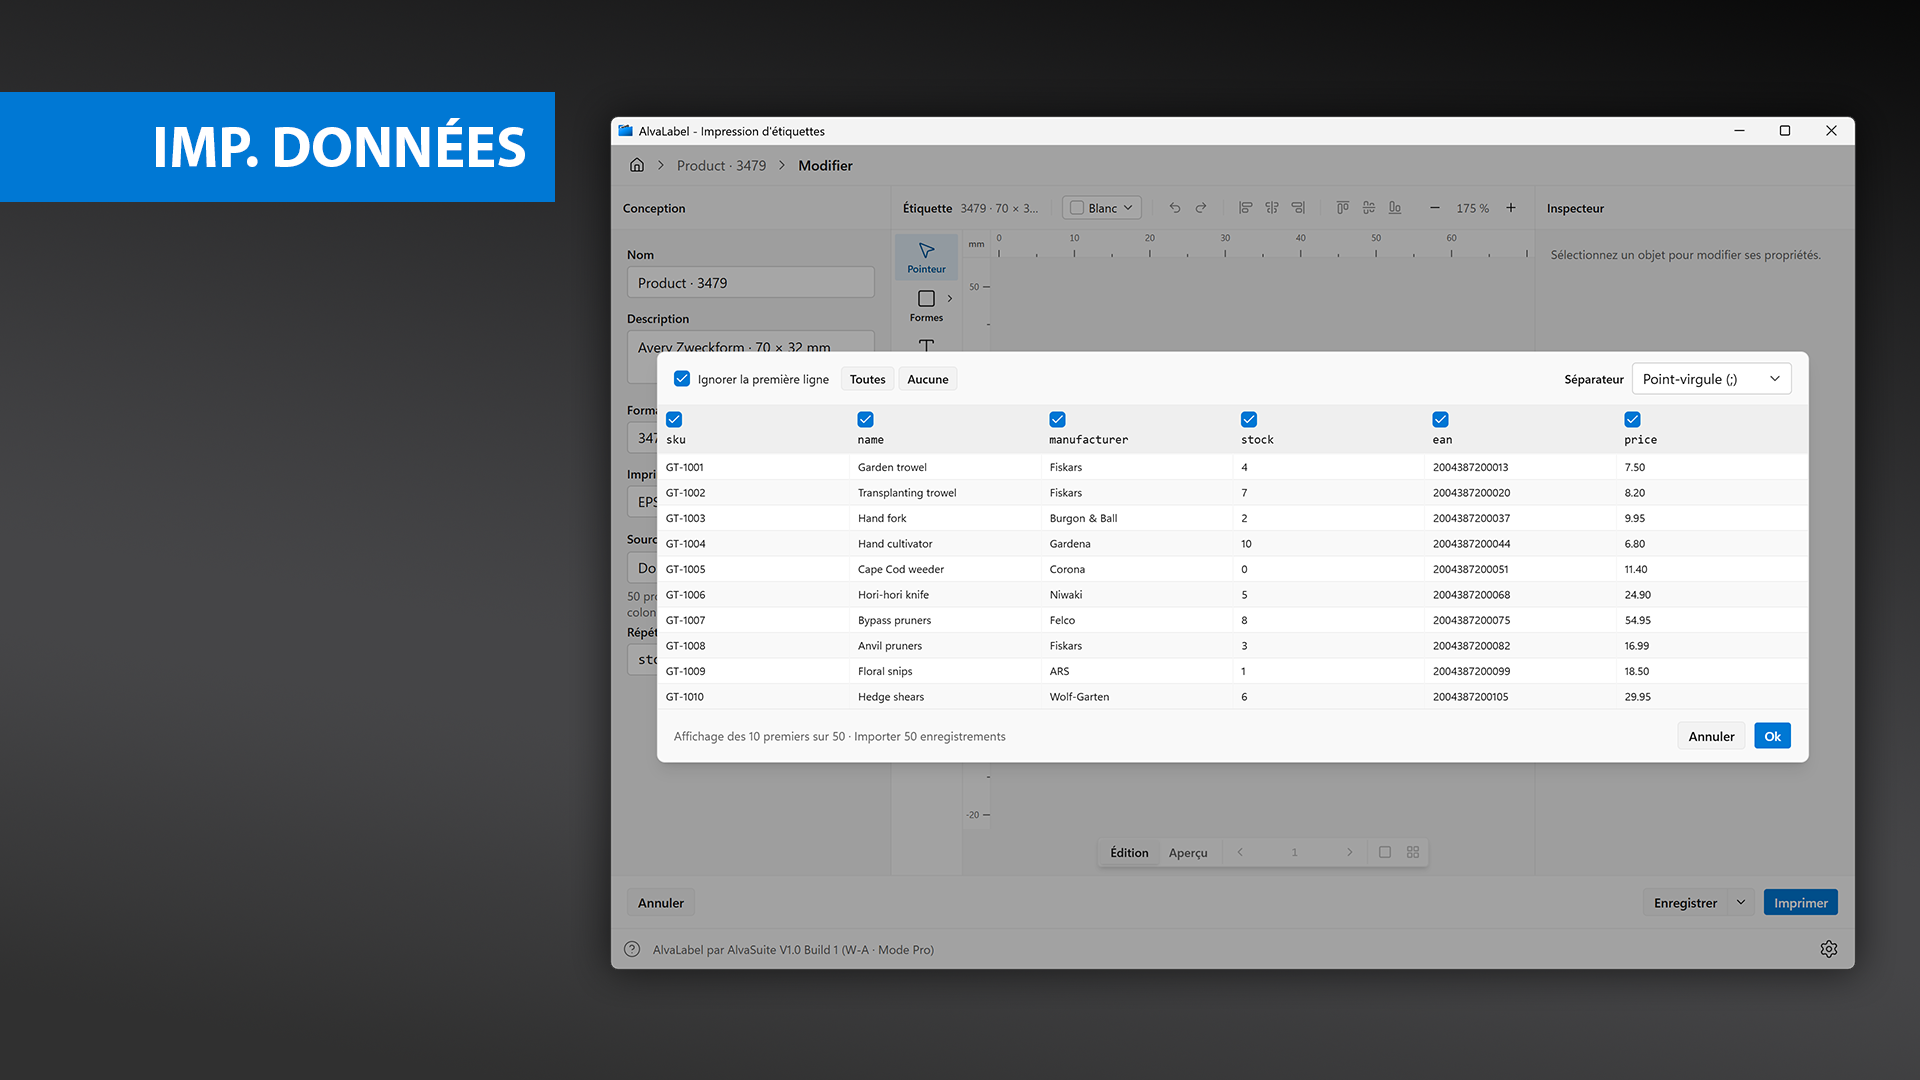The width and height of the screenshot is (1920, 1080).
Task: Switch to the Aperçu tab
Action: [1188, 852]
